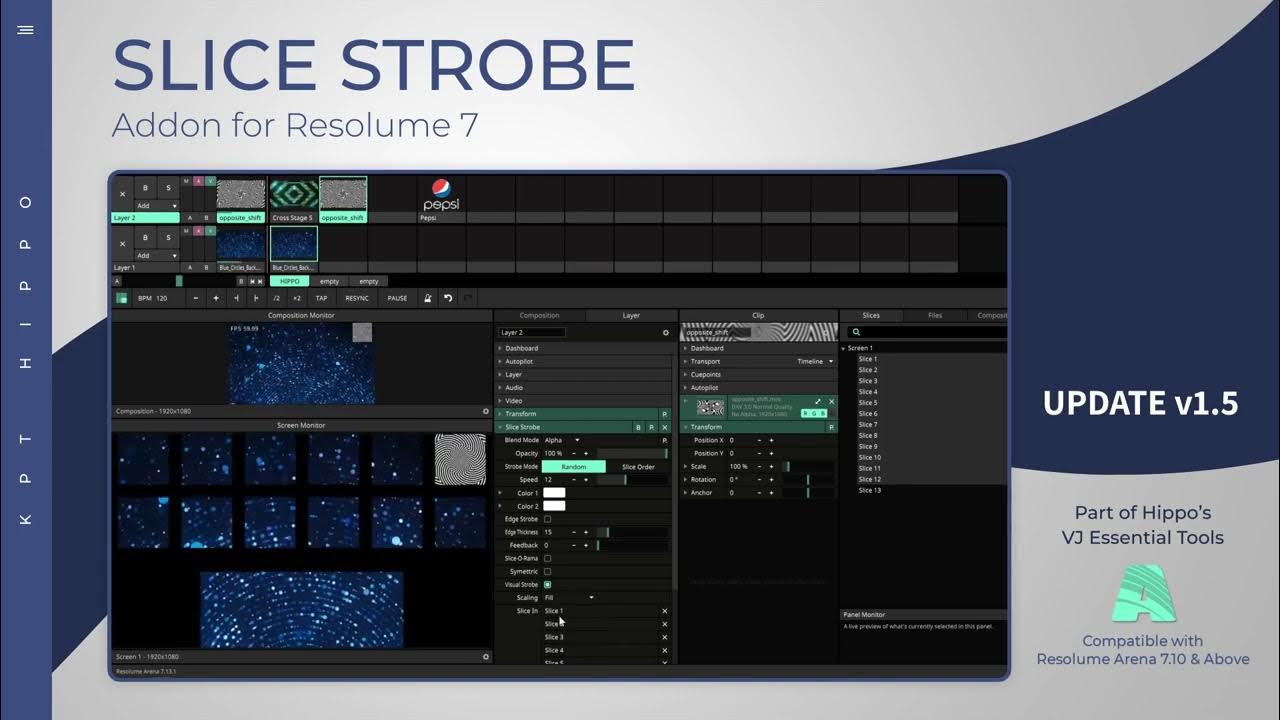Viewport: 1280px width, 720px height.
Task: Select Slice Order strobe mode
Action: (638, 466)
